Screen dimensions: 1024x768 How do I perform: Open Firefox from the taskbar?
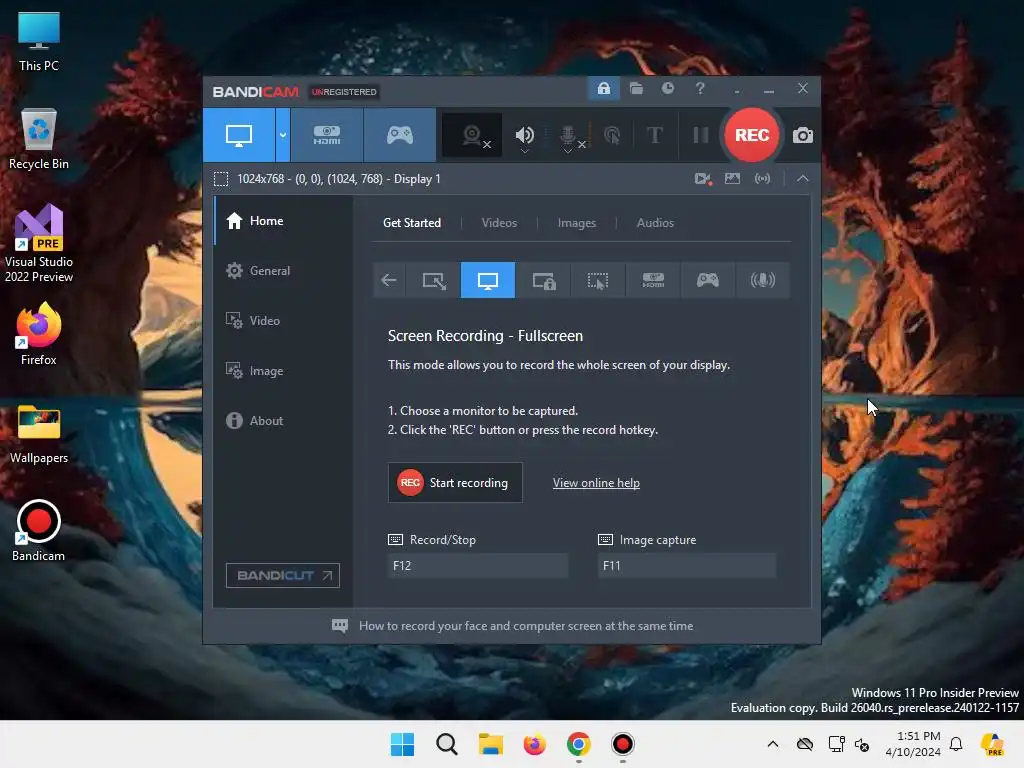[x=534, y=744]
